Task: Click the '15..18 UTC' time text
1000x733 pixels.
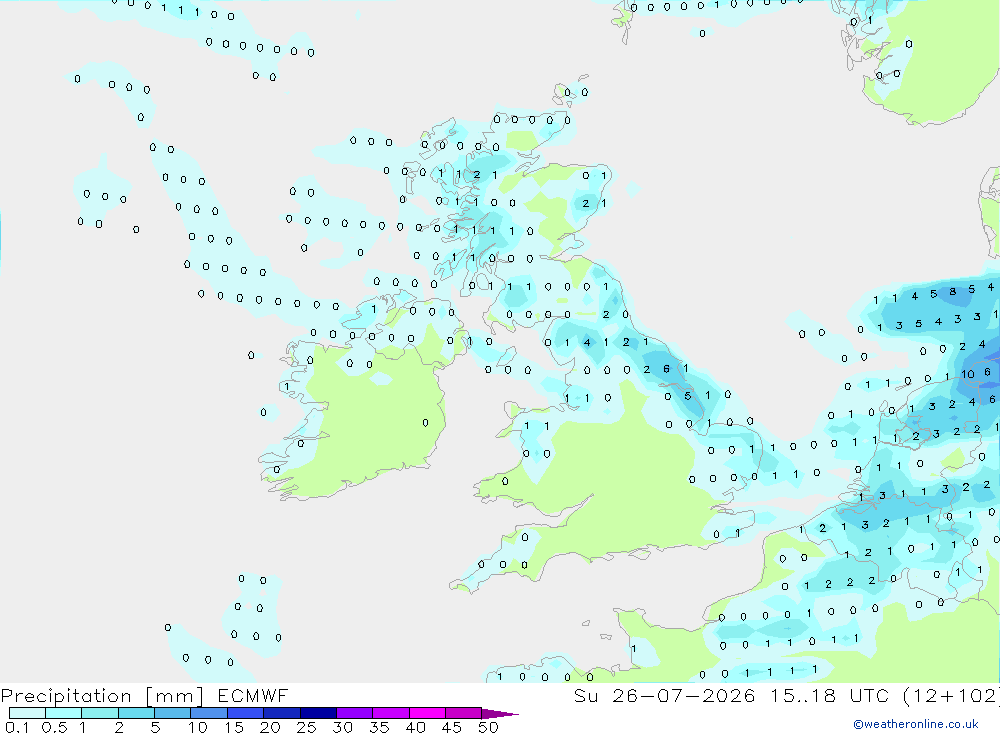Action: pyautogui.click(x=830, y=695)
